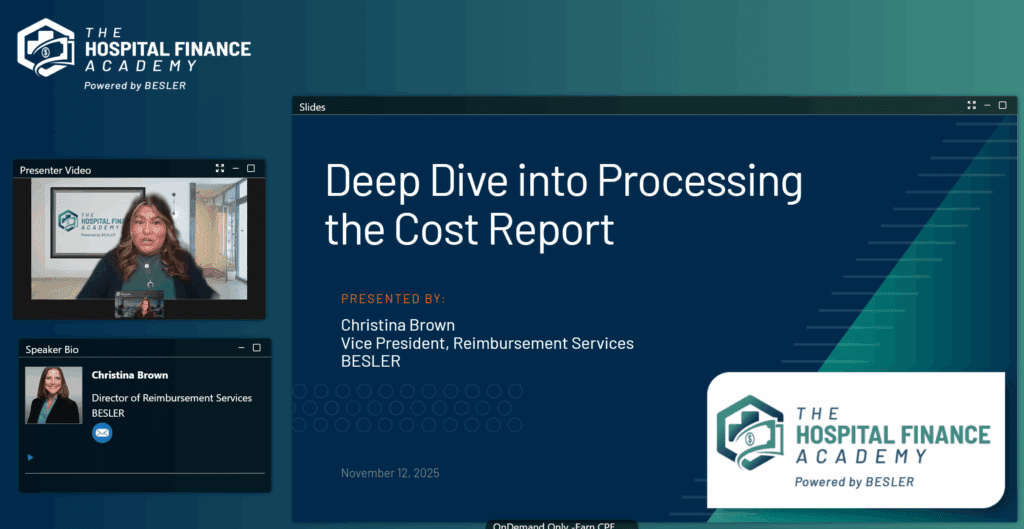Minimize the Slides panel
Viewport: 1024px width, 529px height.
click(987, 105)
